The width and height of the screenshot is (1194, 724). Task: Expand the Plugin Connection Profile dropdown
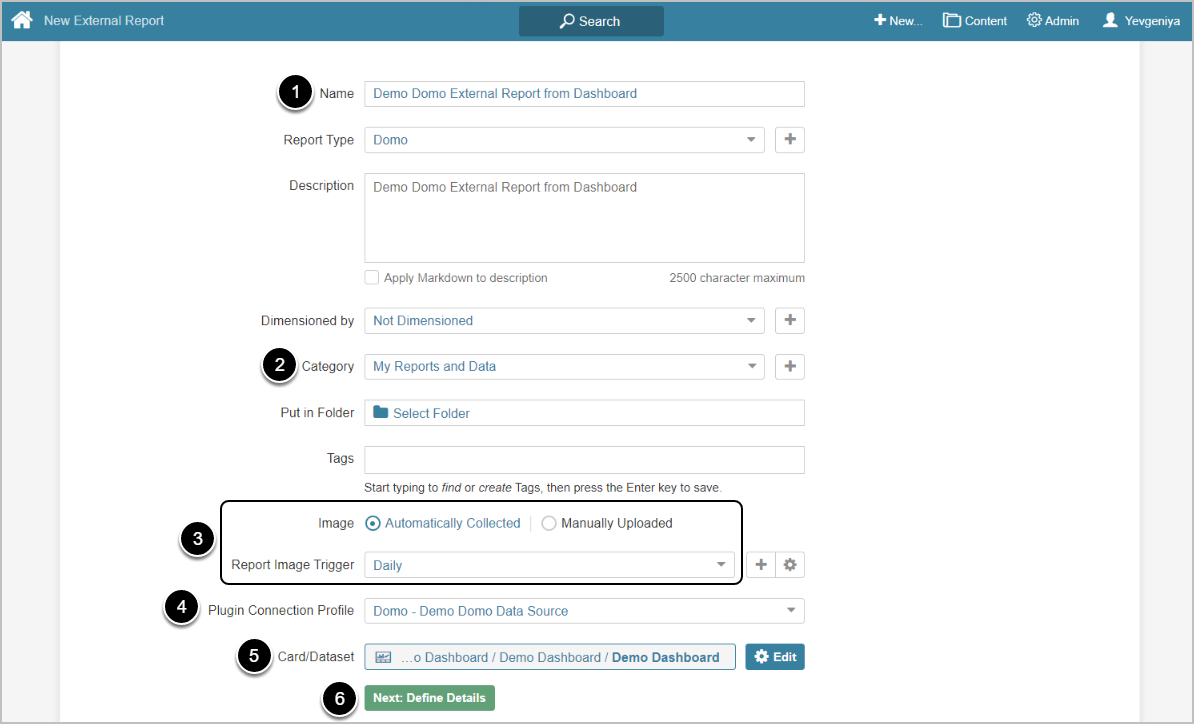click(x=584, y=611)
